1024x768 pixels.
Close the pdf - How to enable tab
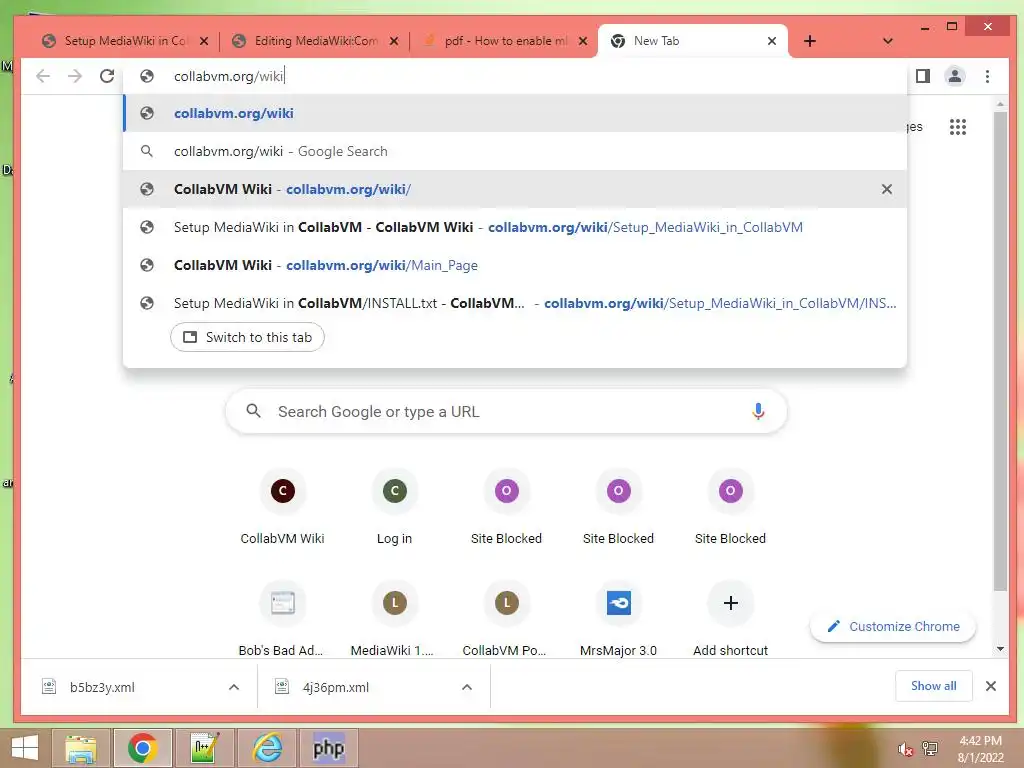click(583, 41)
